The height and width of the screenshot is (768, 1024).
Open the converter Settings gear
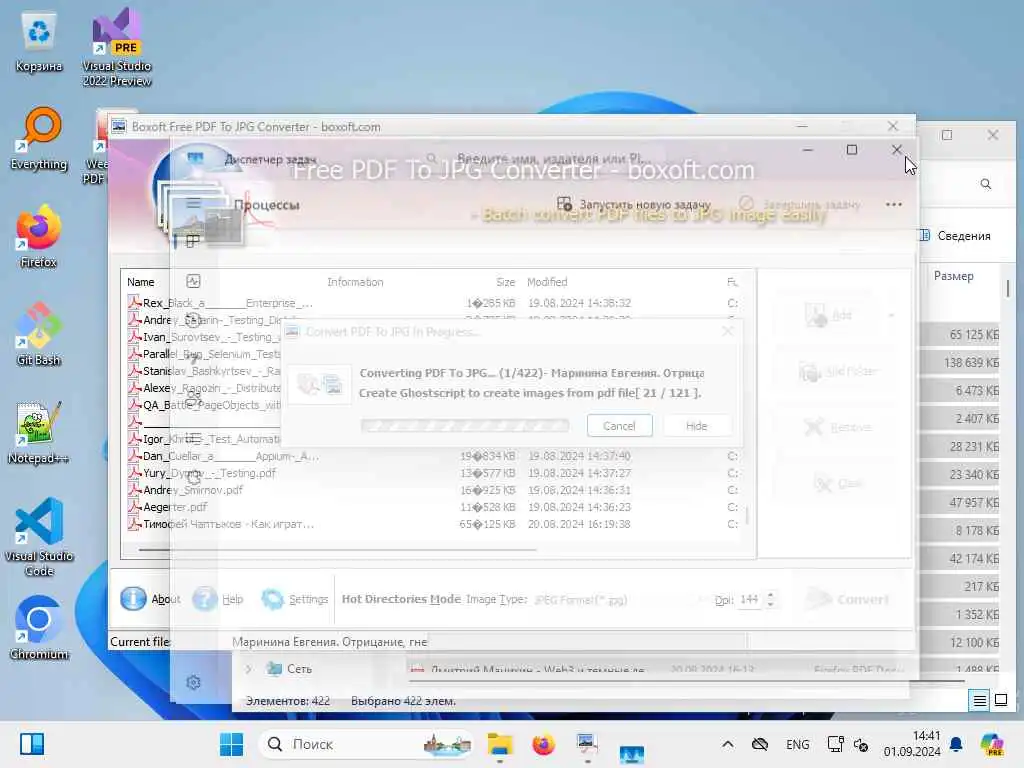[x=295, y=599]
